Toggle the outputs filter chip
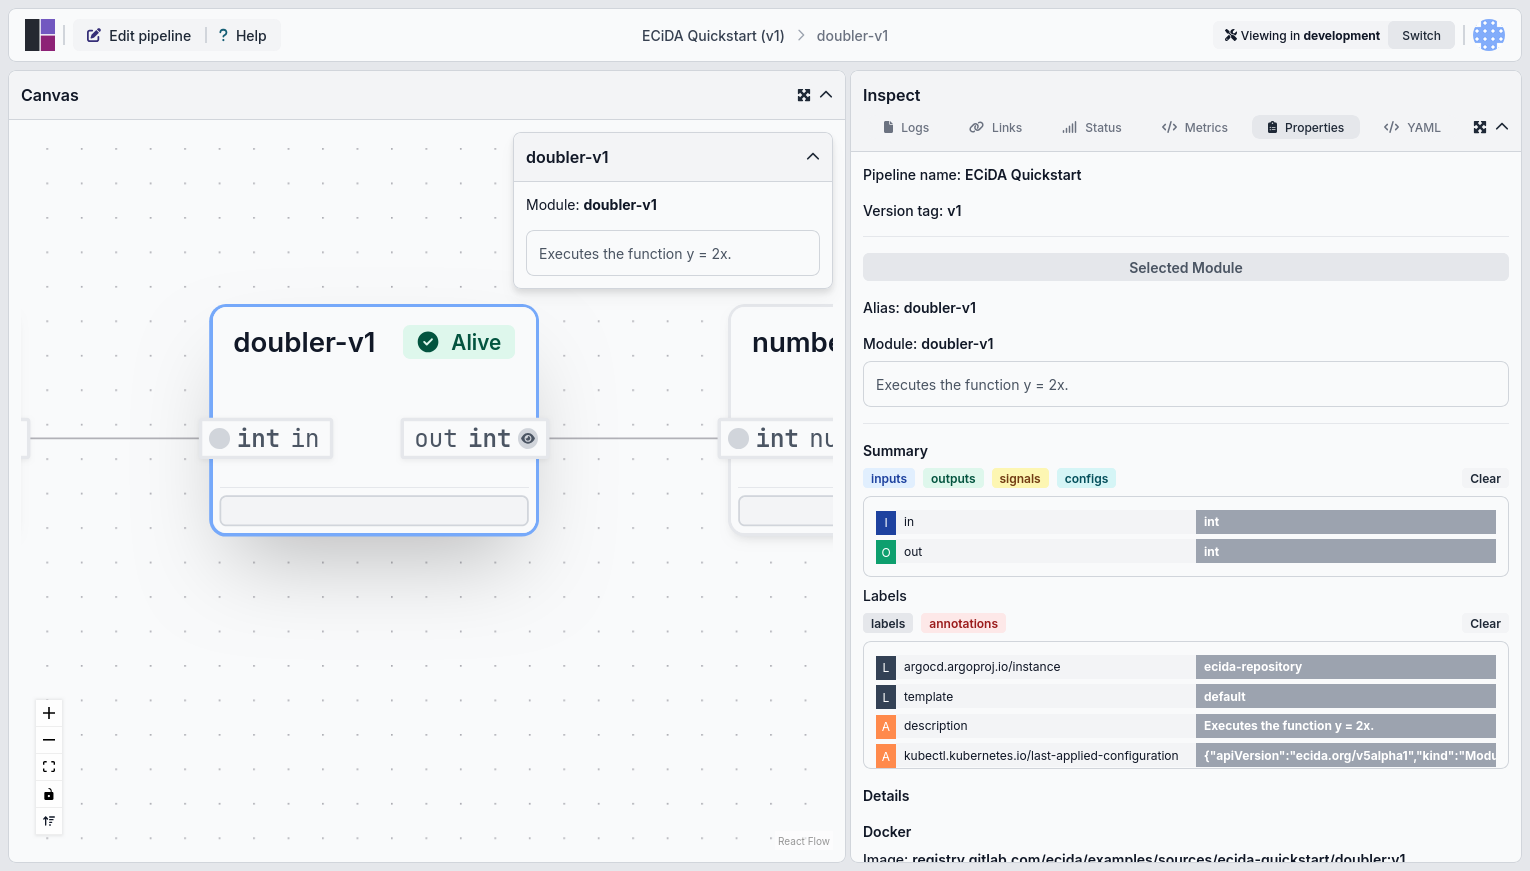This screenshot has width=1530, height=871. click(x=953, y=478)
